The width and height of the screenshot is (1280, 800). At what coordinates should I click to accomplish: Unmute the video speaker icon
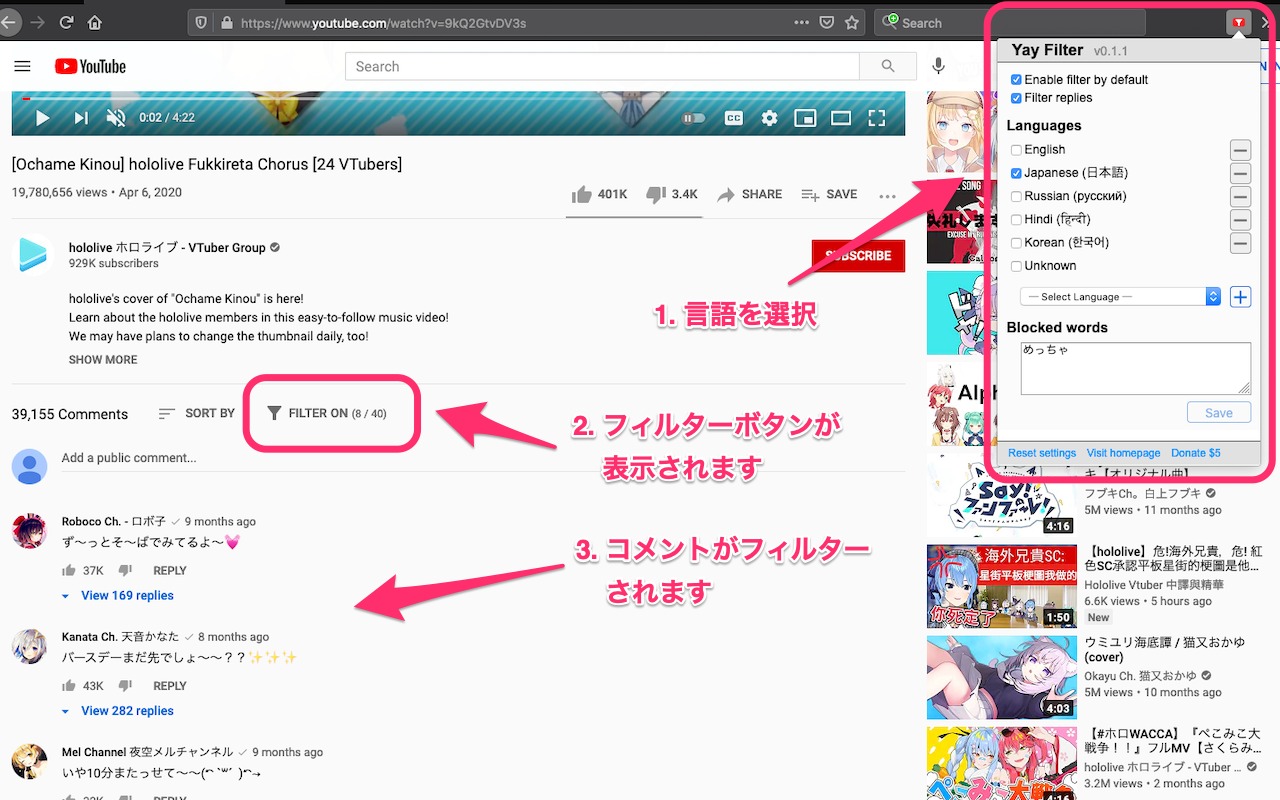(116, 118)
